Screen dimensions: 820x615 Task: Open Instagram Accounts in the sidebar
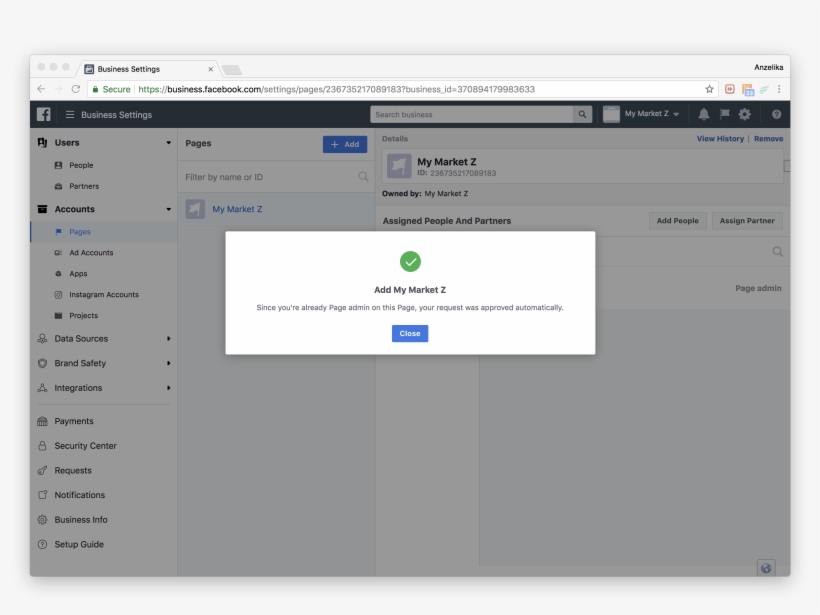point(104,294)
